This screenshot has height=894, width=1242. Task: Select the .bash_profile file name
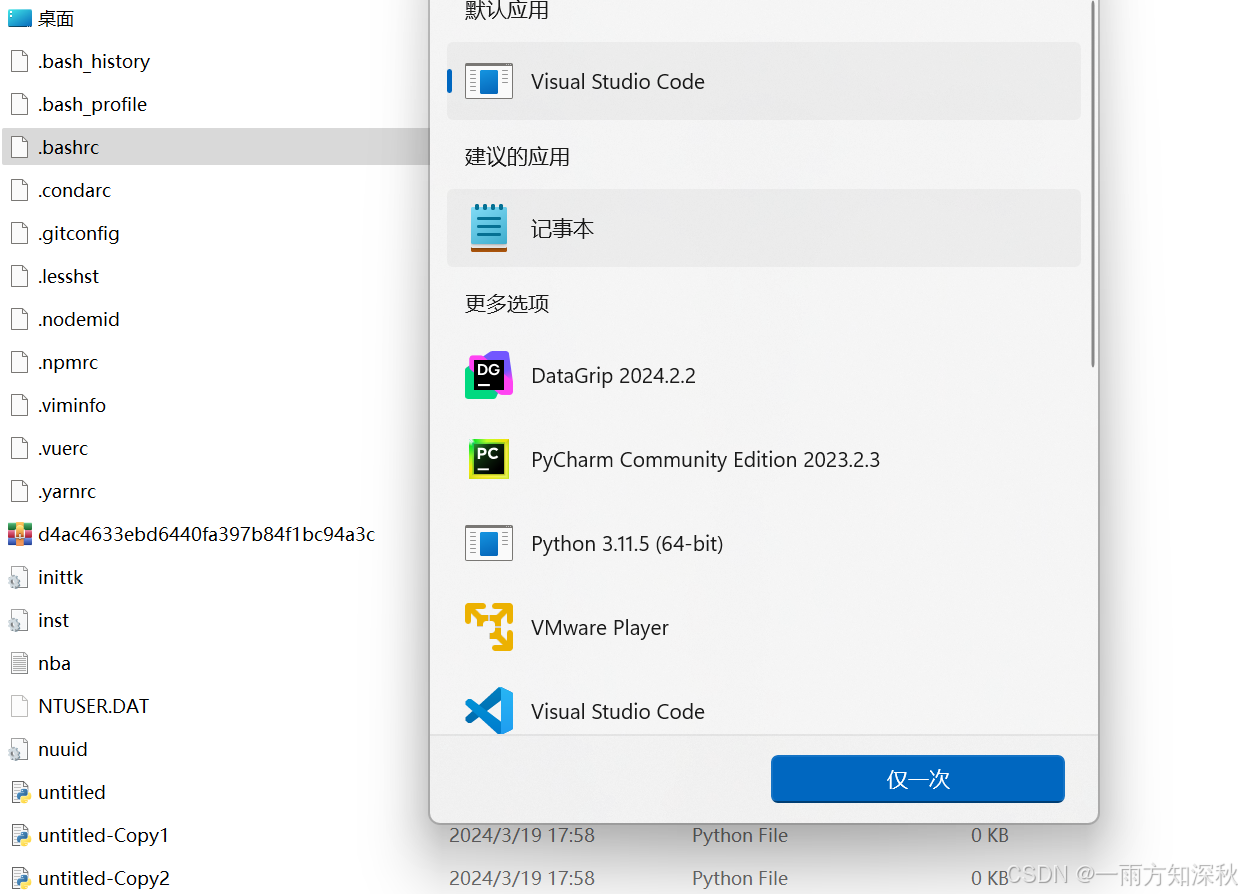pyautogui.click(x=92, y=104)
